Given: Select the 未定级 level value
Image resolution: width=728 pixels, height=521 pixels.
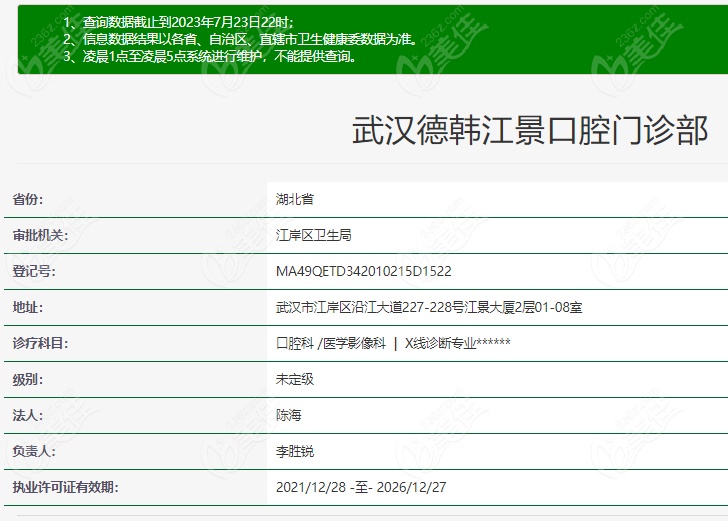Looking at the screenshot, I should [x=295, y=379].
